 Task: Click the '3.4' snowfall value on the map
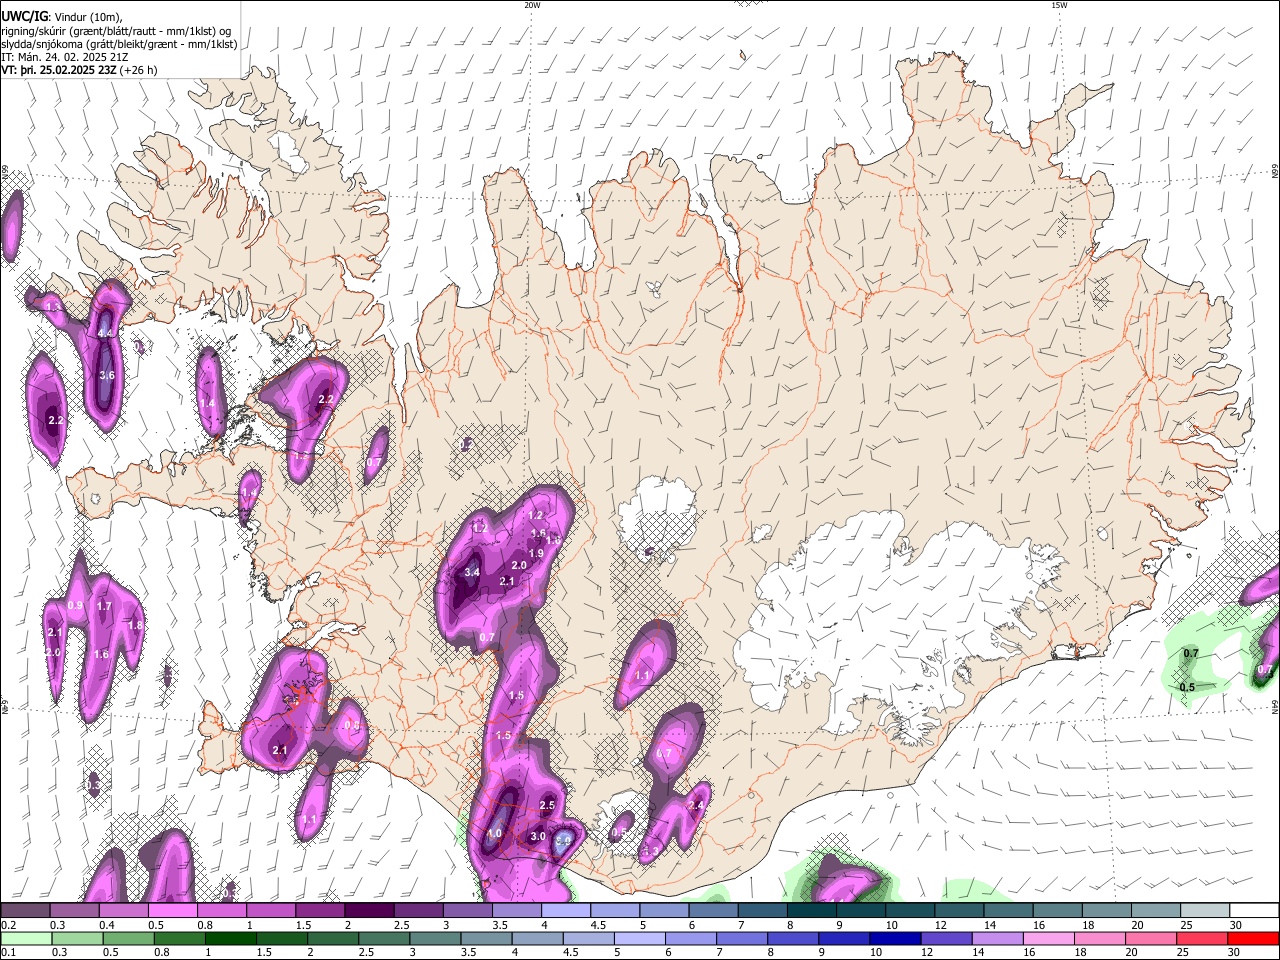[473, 572]
